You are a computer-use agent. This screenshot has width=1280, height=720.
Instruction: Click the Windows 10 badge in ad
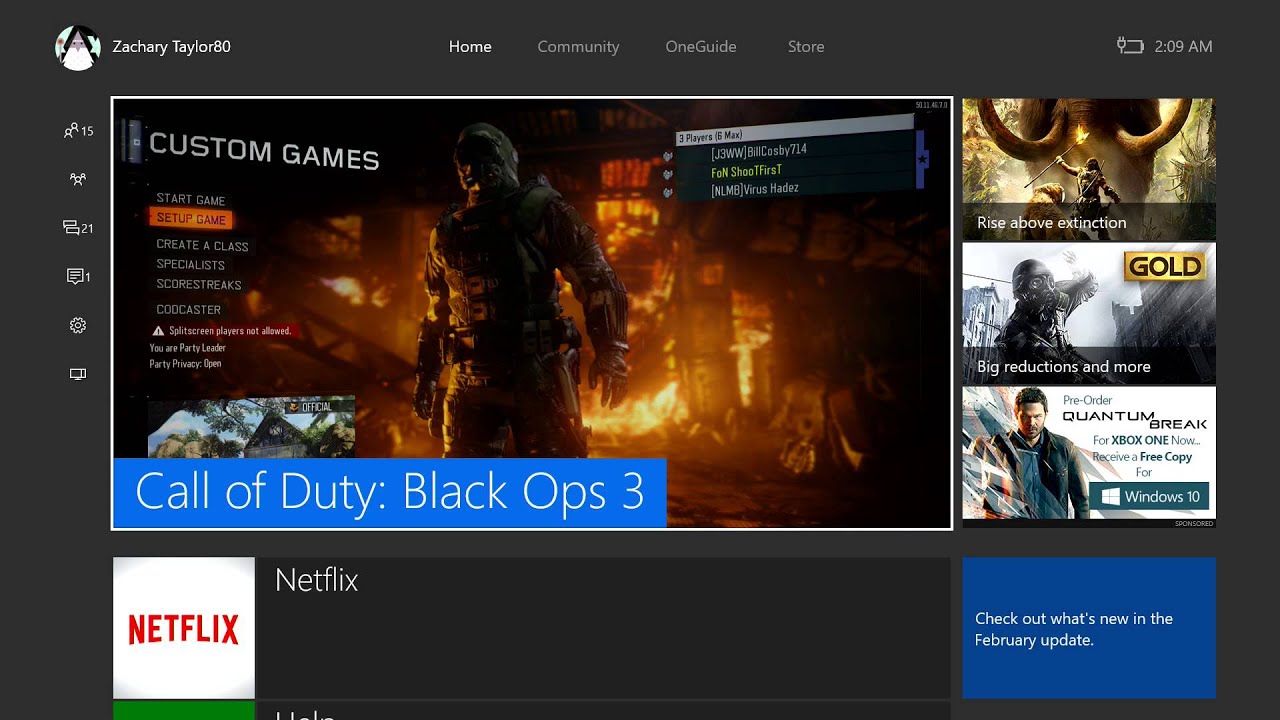pyautogui.click(x=1149, y=497)
